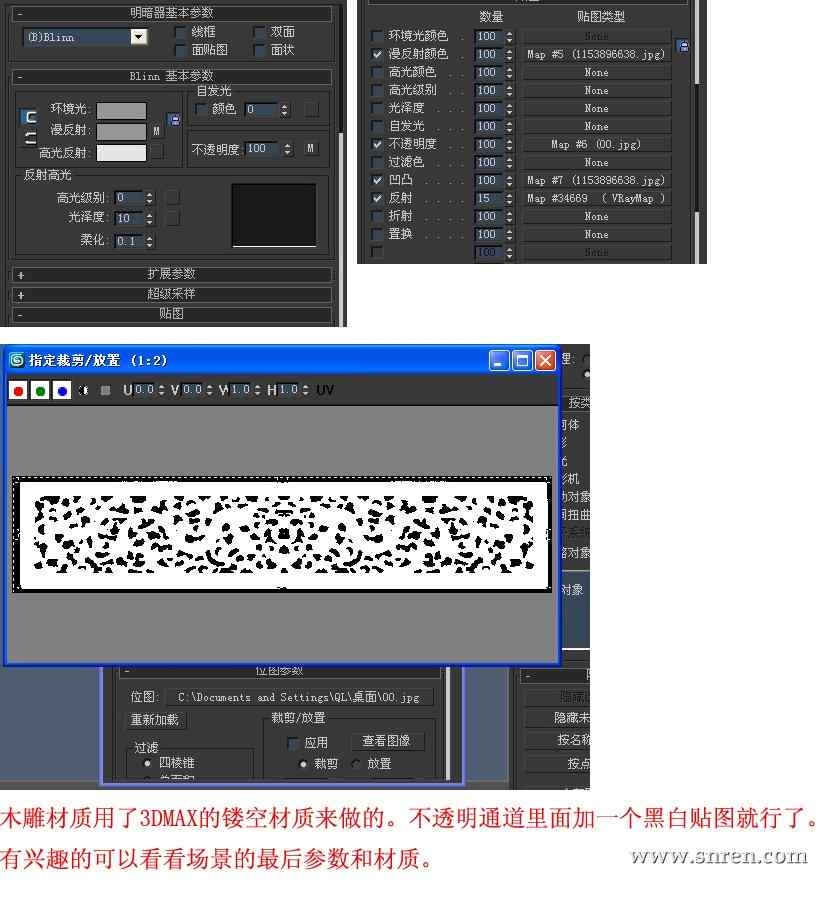Click the black-white bitmap preview in crop window
The width and height of the screenshot is (828, 900).
pos(282,534)
